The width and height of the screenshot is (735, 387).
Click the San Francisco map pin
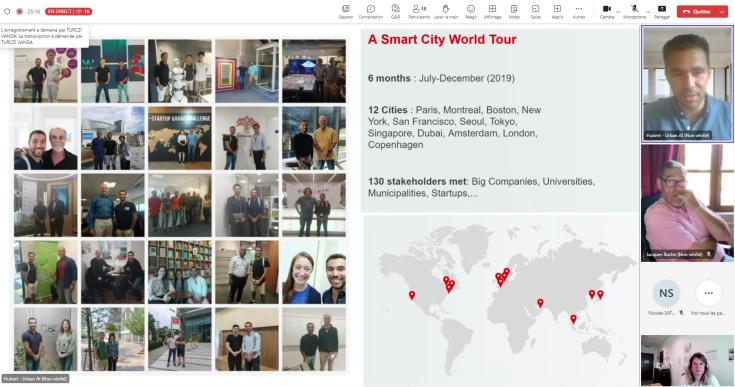(x=412, y=295)
